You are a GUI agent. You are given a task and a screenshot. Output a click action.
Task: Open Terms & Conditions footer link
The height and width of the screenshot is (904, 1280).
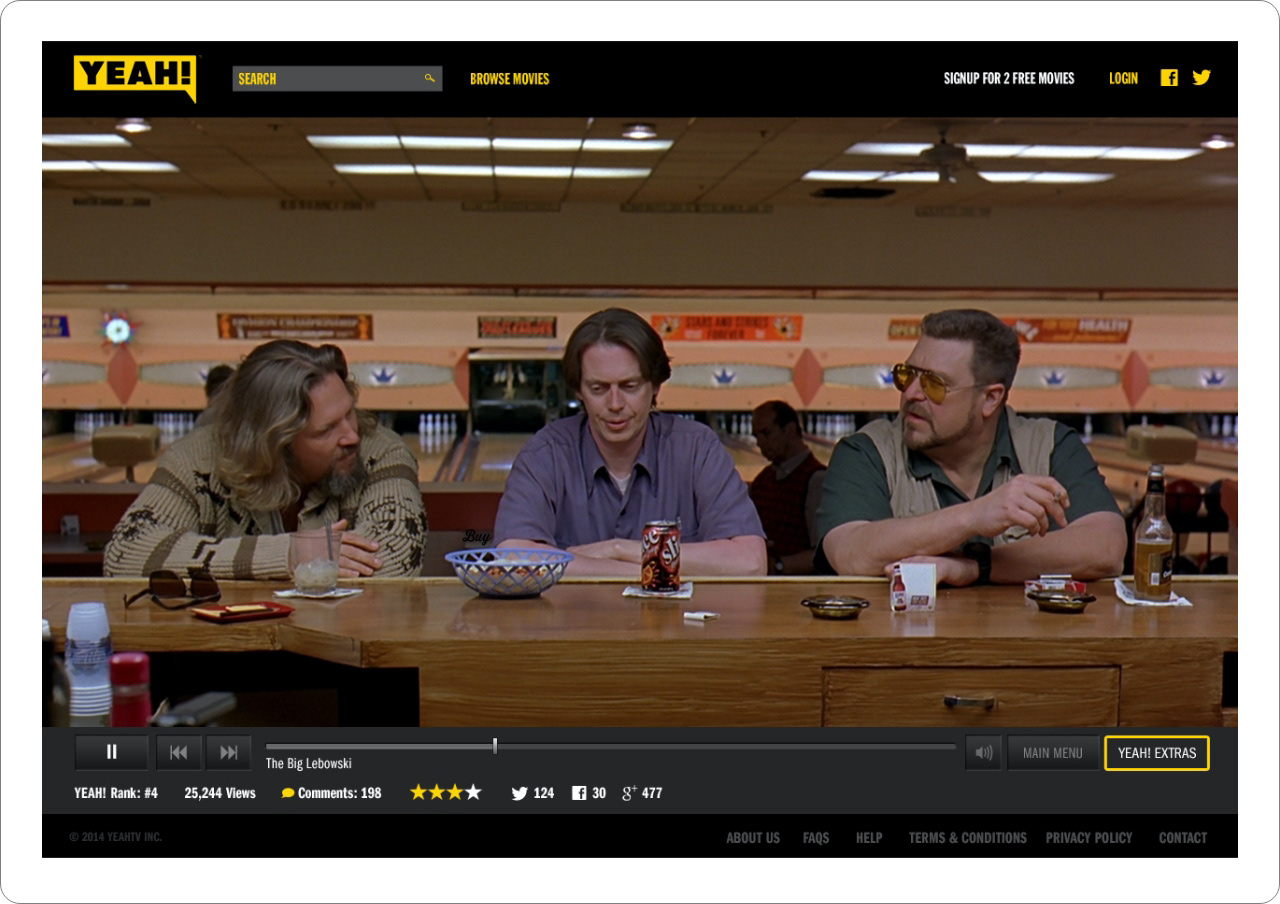coord(968,838)
